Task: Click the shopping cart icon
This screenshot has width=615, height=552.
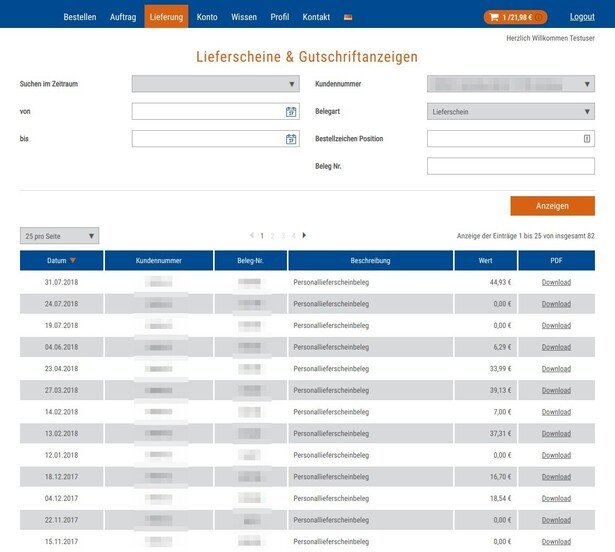Action: [494, 17]
